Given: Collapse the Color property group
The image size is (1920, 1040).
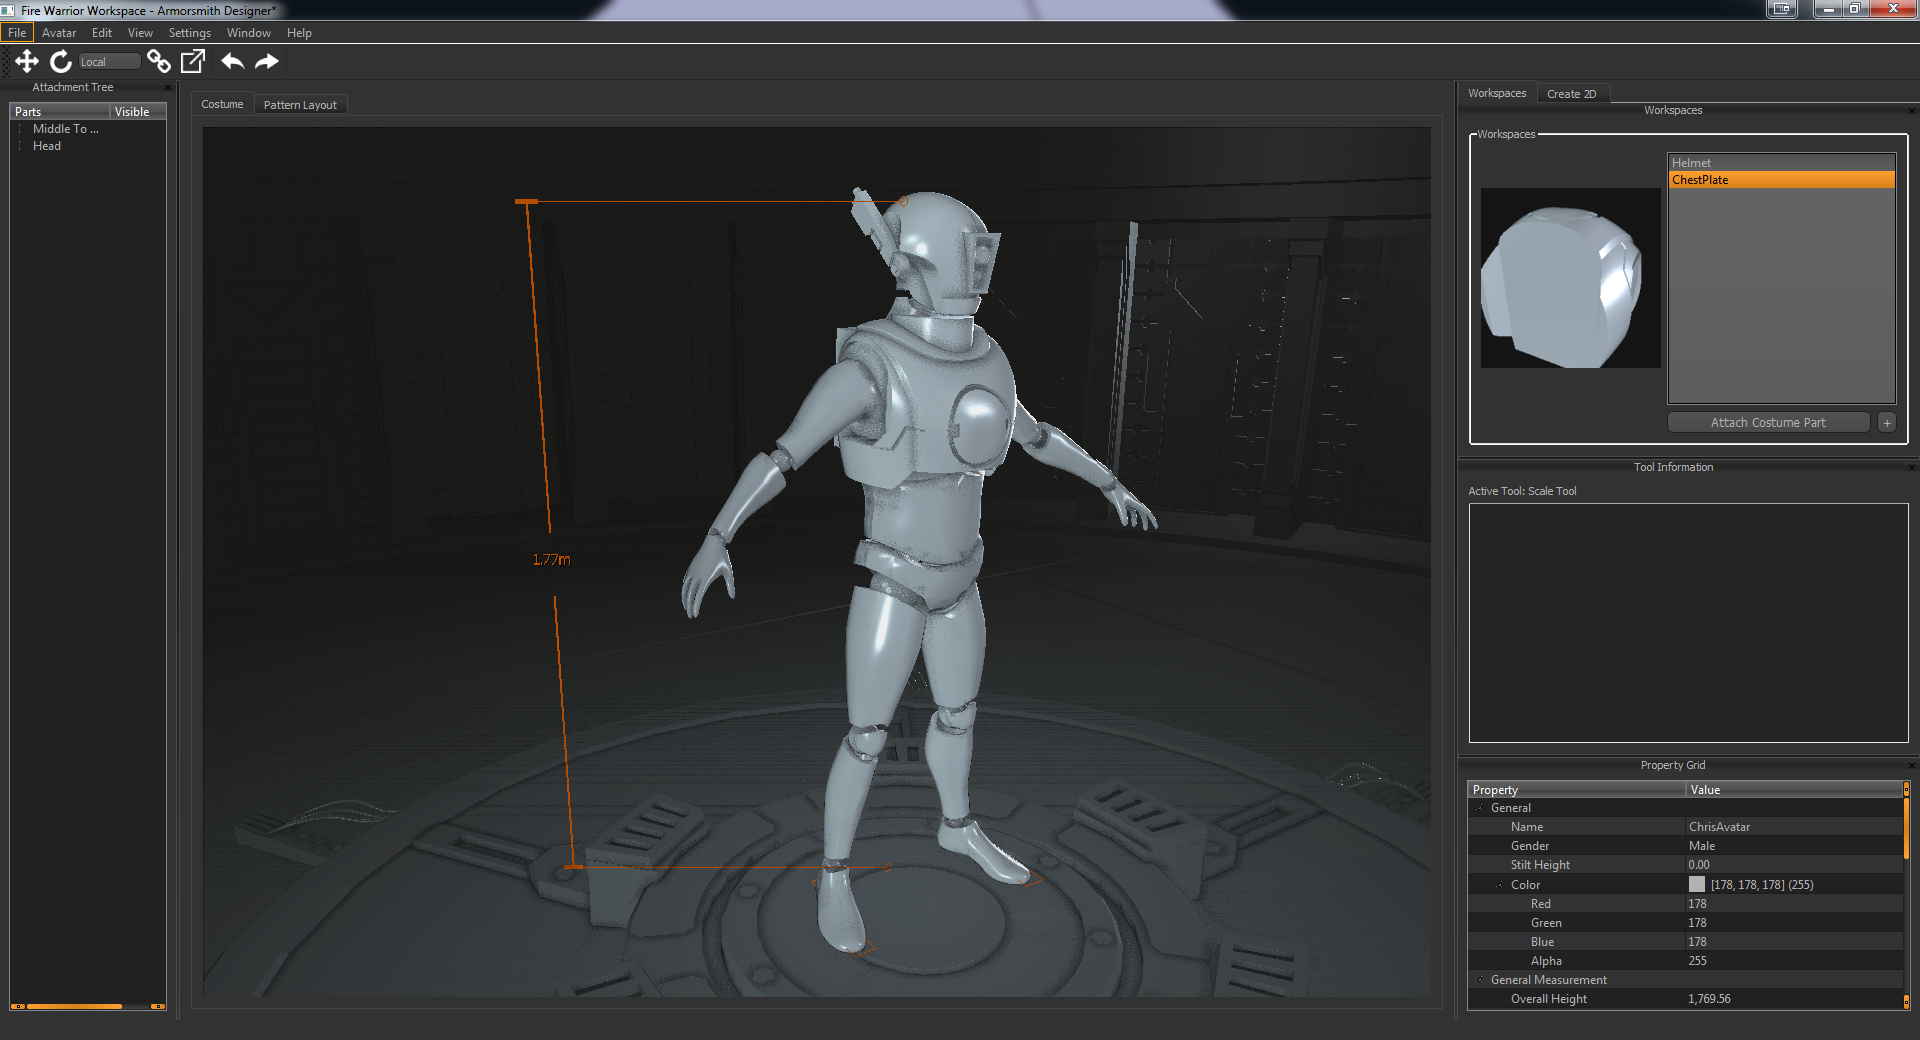Looking at the screenshot, I should click(1500, 885).
